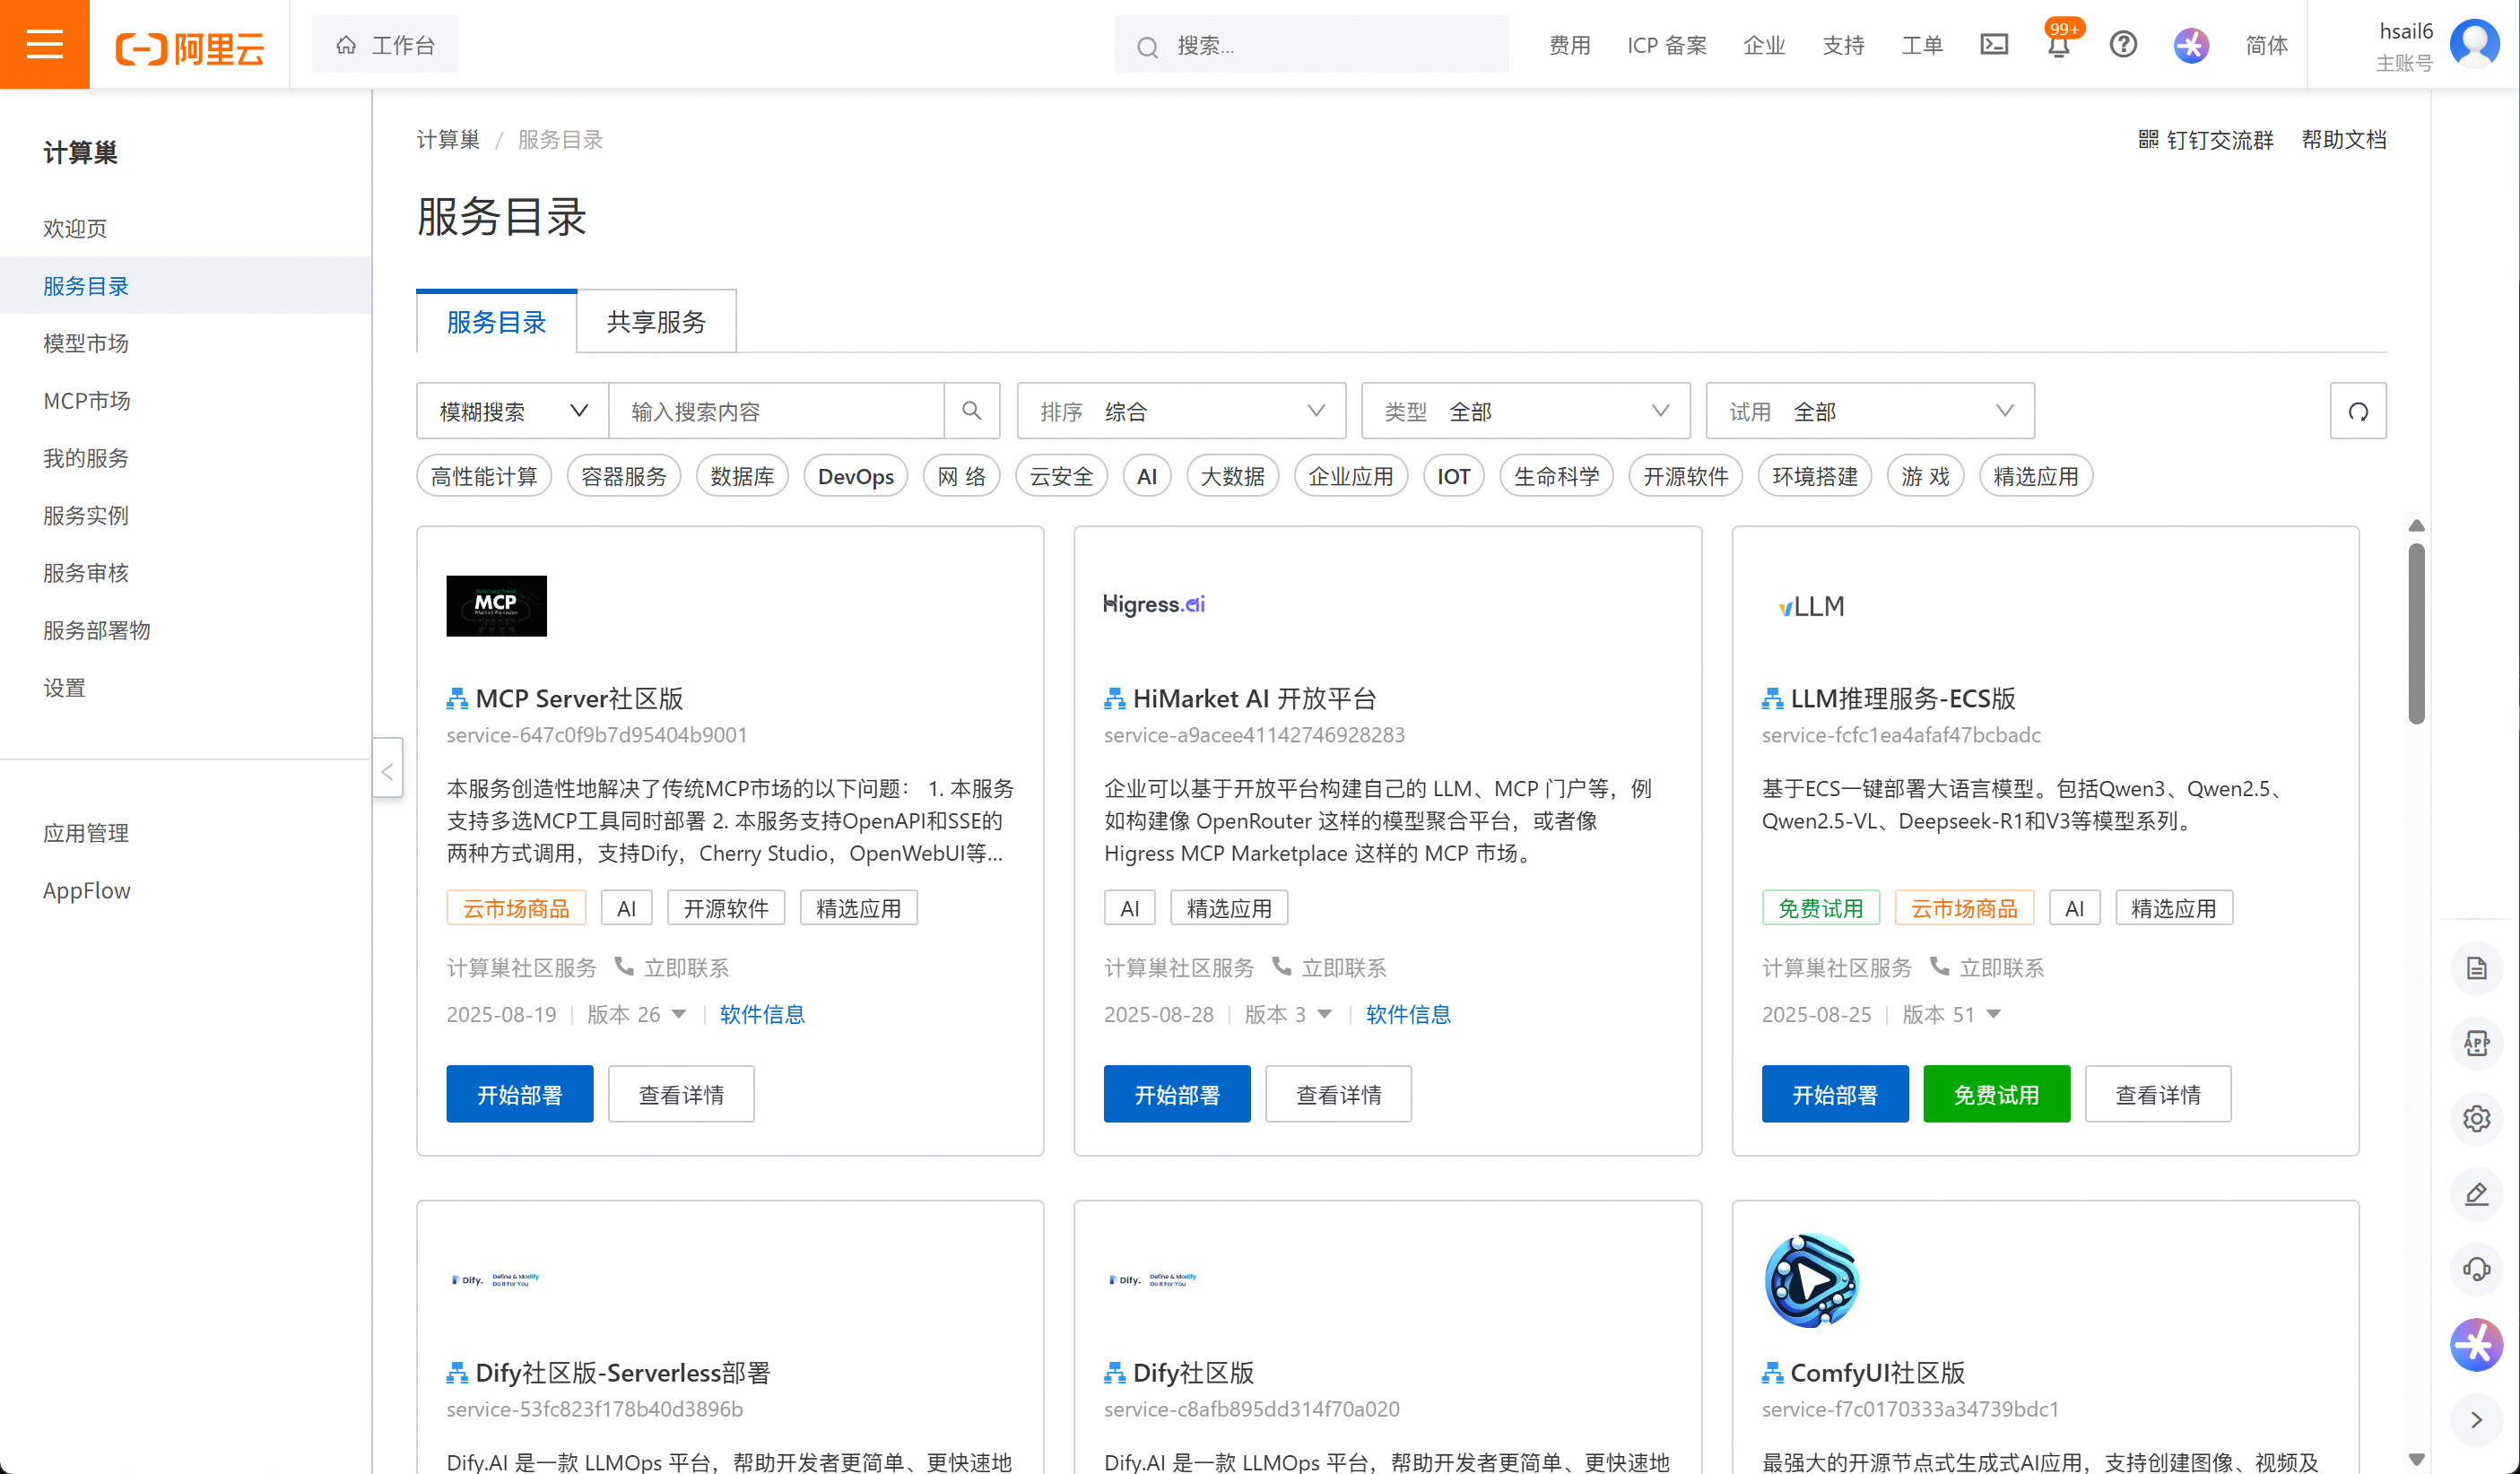
Task: Filter by the DevOps category tag
Action: click(855, 476)
